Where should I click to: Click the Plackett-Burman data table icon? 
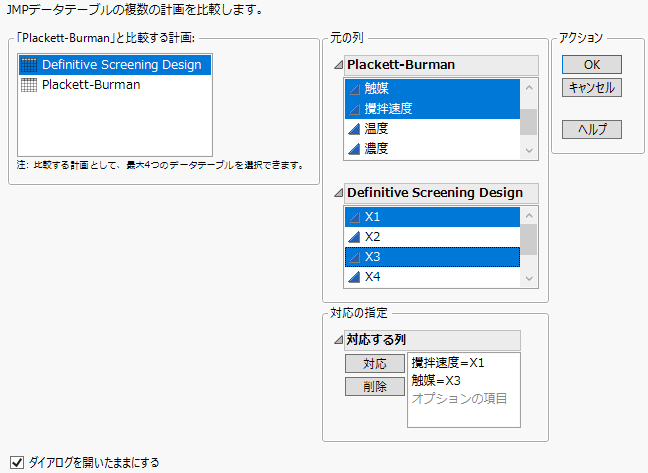[30, 85]
